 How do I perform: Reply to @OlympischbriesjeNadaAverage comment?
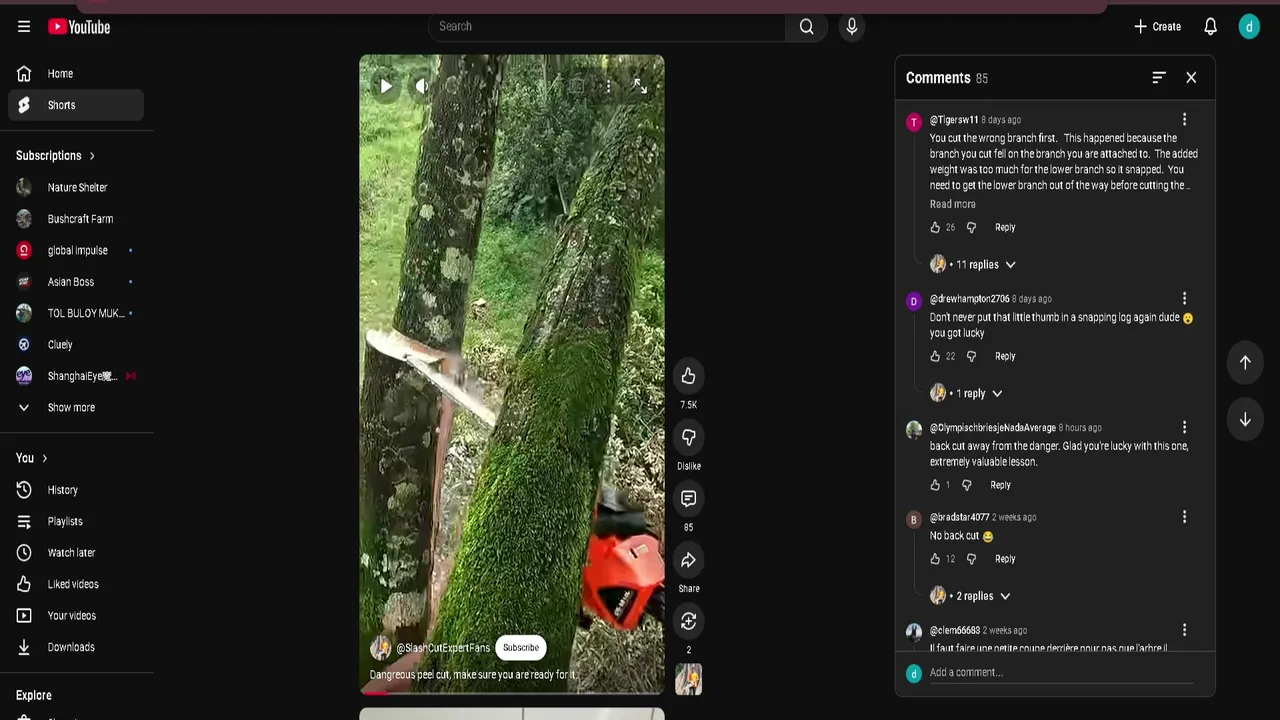coord(1000,486)
